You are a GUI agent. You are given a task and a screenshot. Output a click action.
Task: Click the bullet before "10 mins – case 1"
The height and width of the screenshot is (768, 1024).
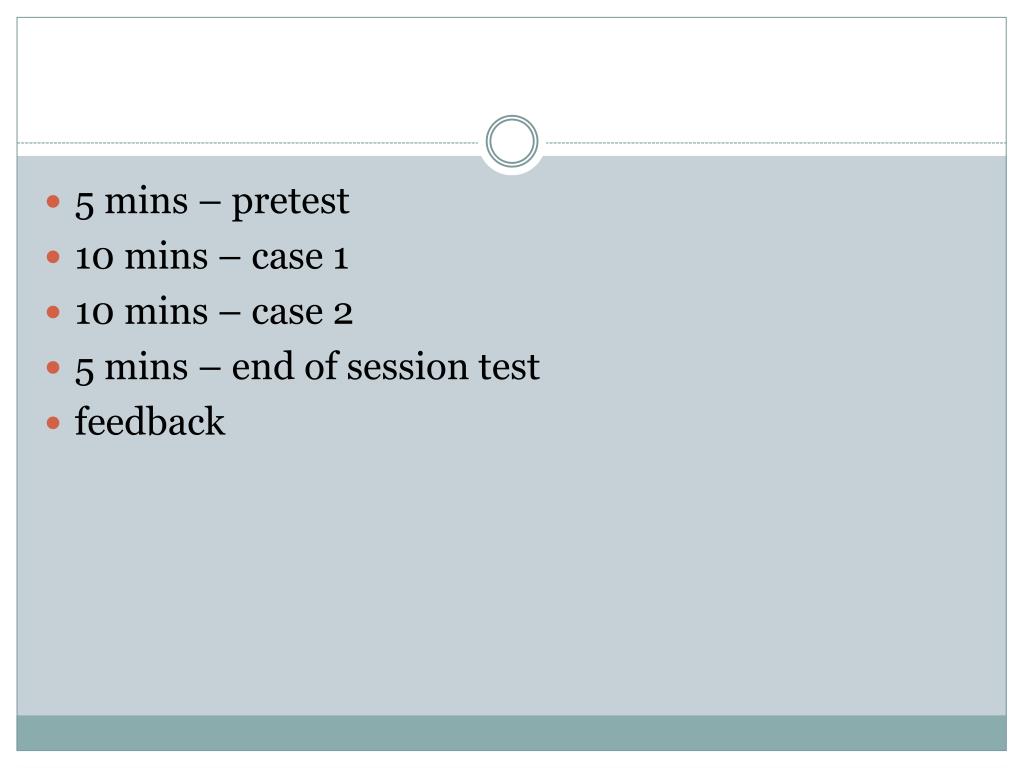pyautogui.click(x=55, y=258)
